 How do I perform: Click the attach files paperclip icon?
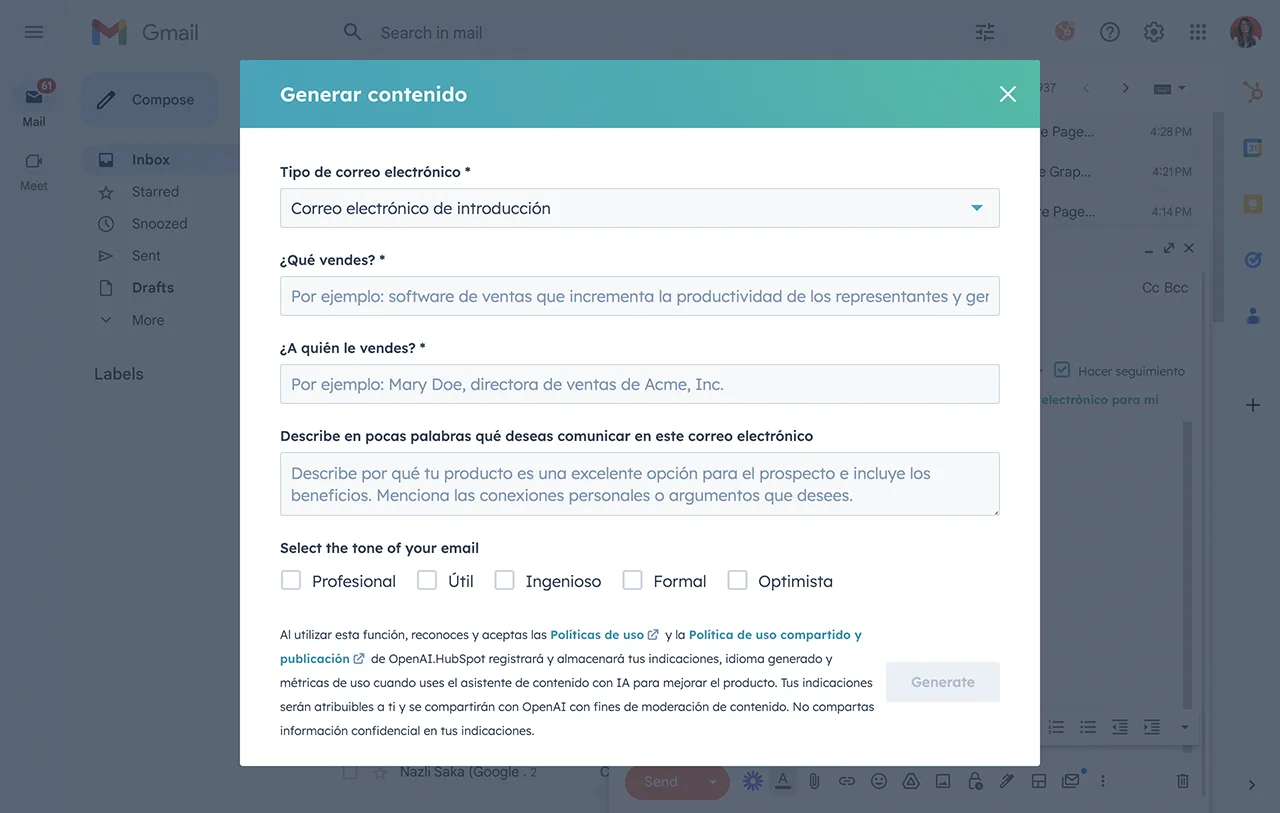[x=814, y=781]
